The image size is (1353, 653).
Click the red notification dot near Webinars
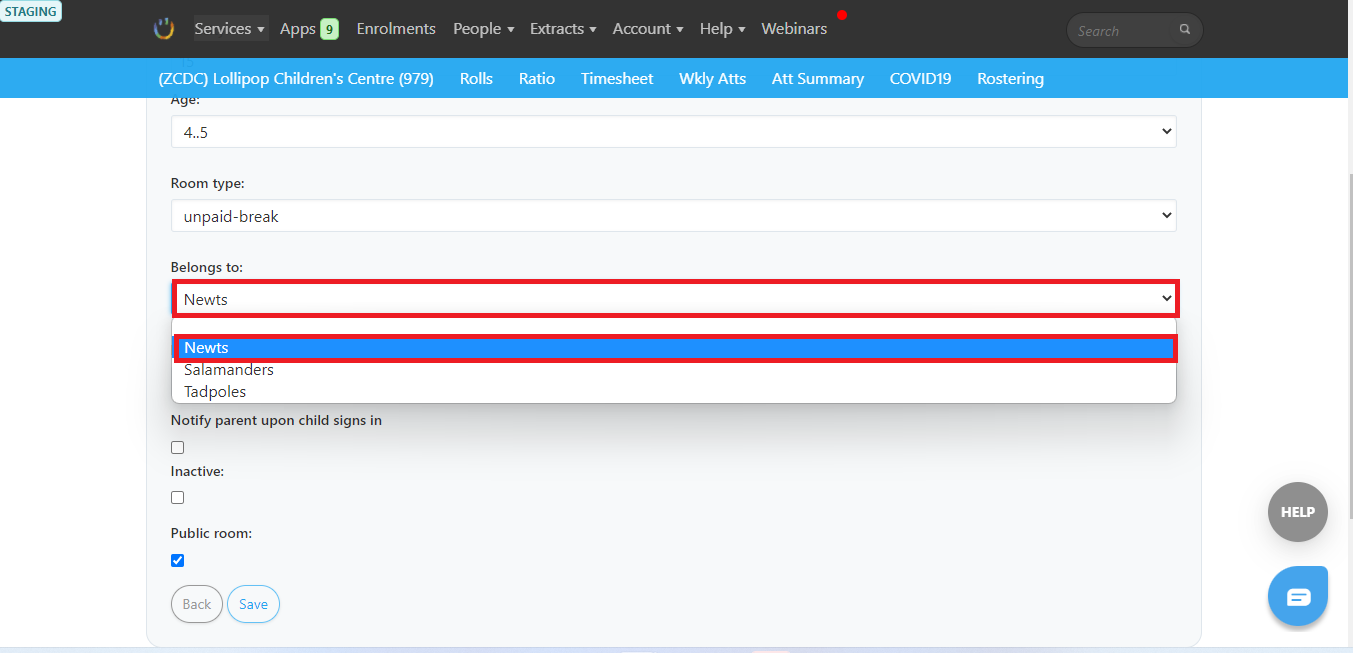tap(842, 15)
